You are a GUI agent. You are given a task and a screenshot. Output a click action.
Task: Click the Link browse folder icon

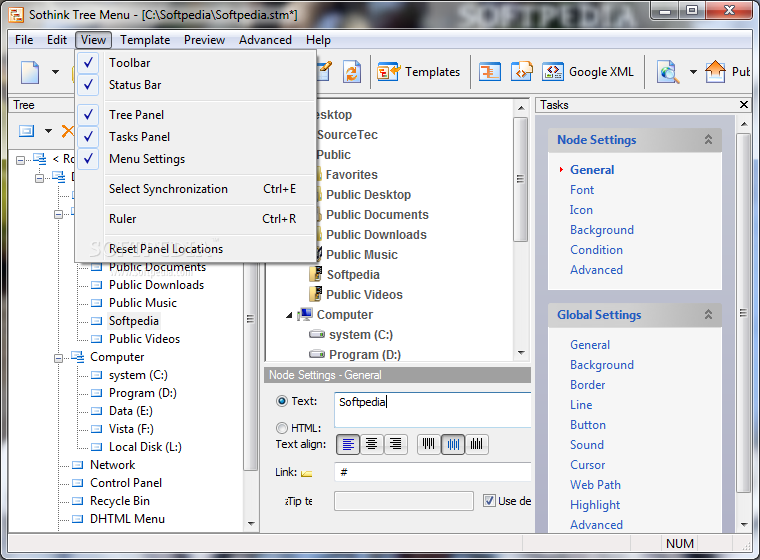[306, 473]
